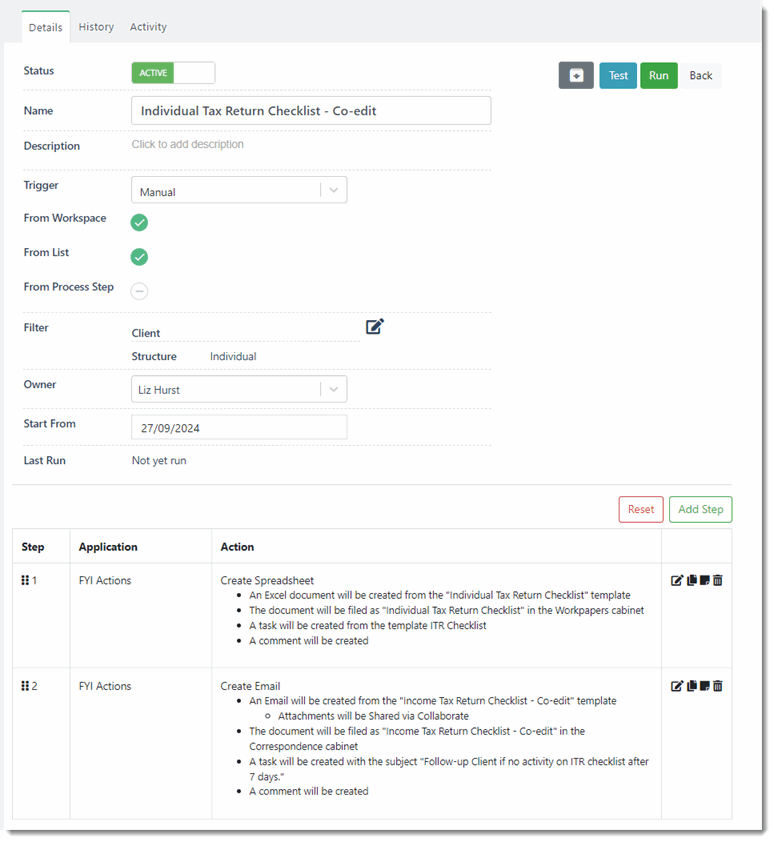774x842 pixels.
Task: Expand the Owner dropdown for Liz Hurst
Action: 239,390
